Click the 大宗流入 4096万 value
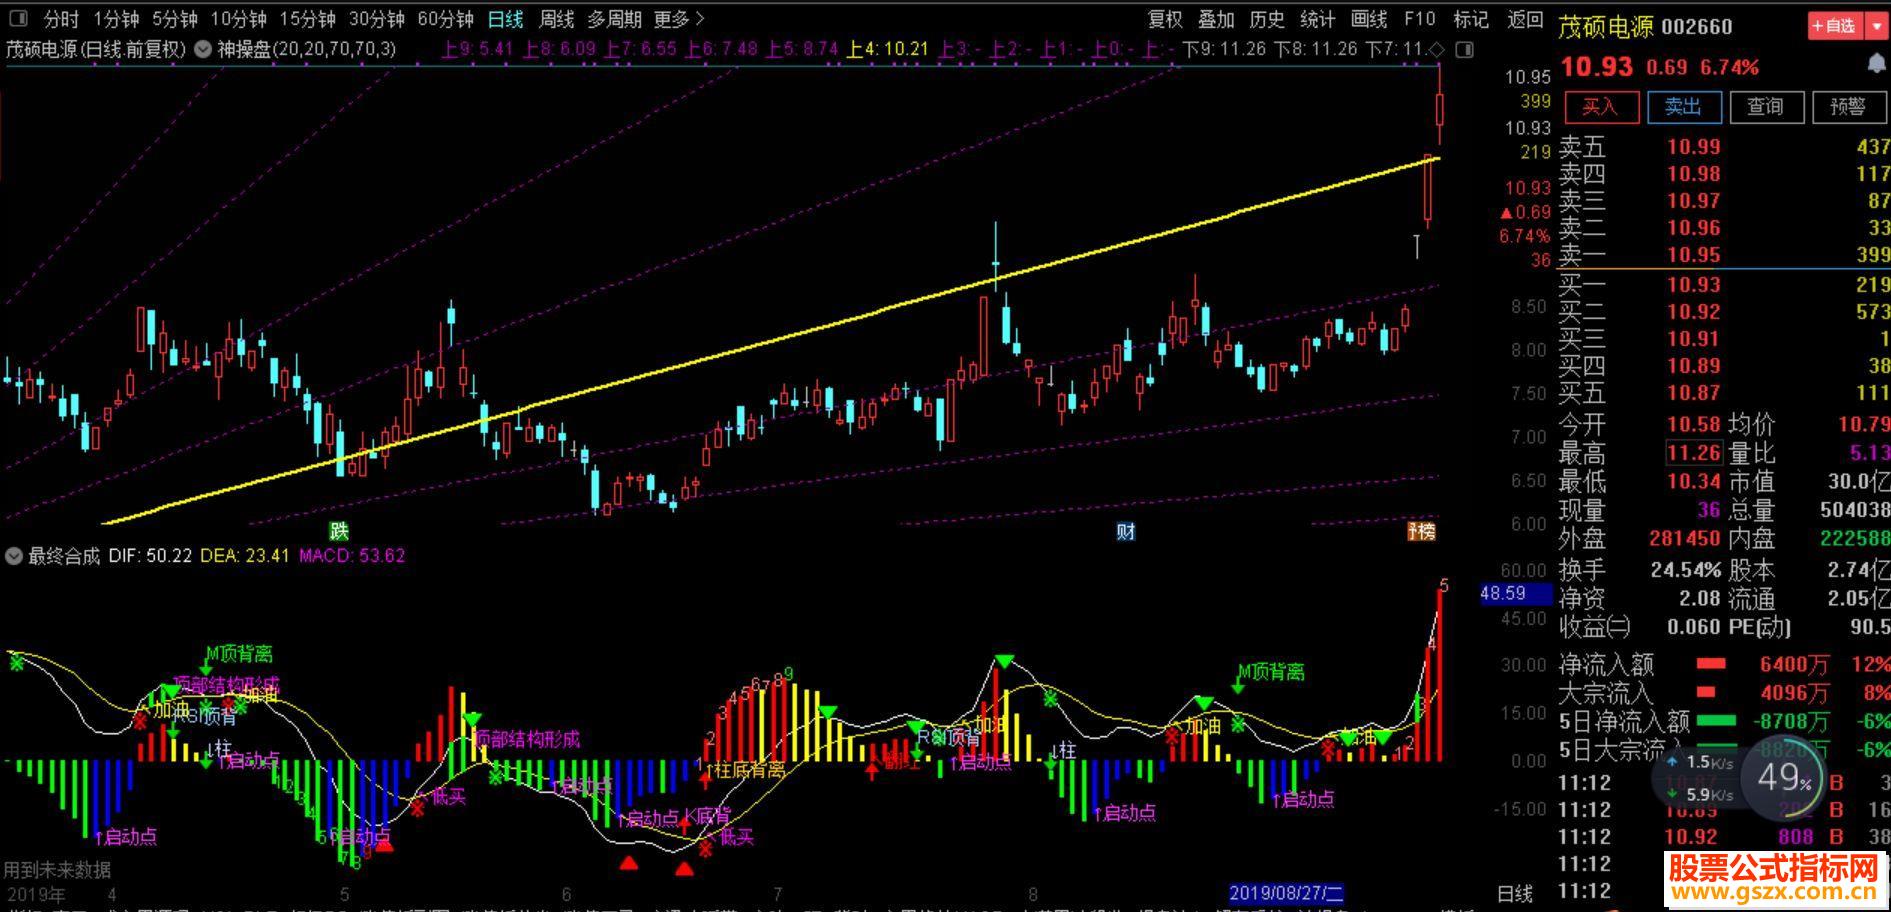1891x912 pixels. 1795,692
